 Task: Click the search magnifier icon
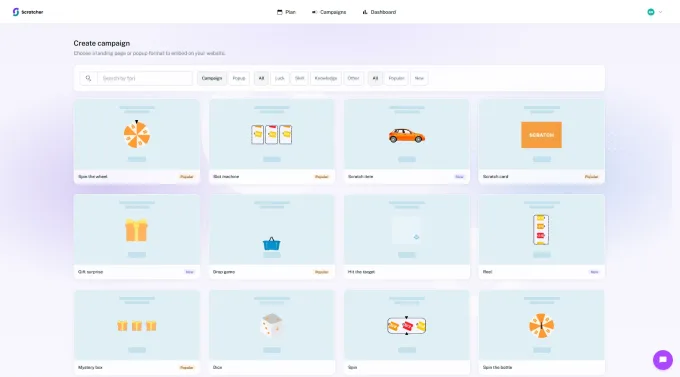click(x=88, y=79)
